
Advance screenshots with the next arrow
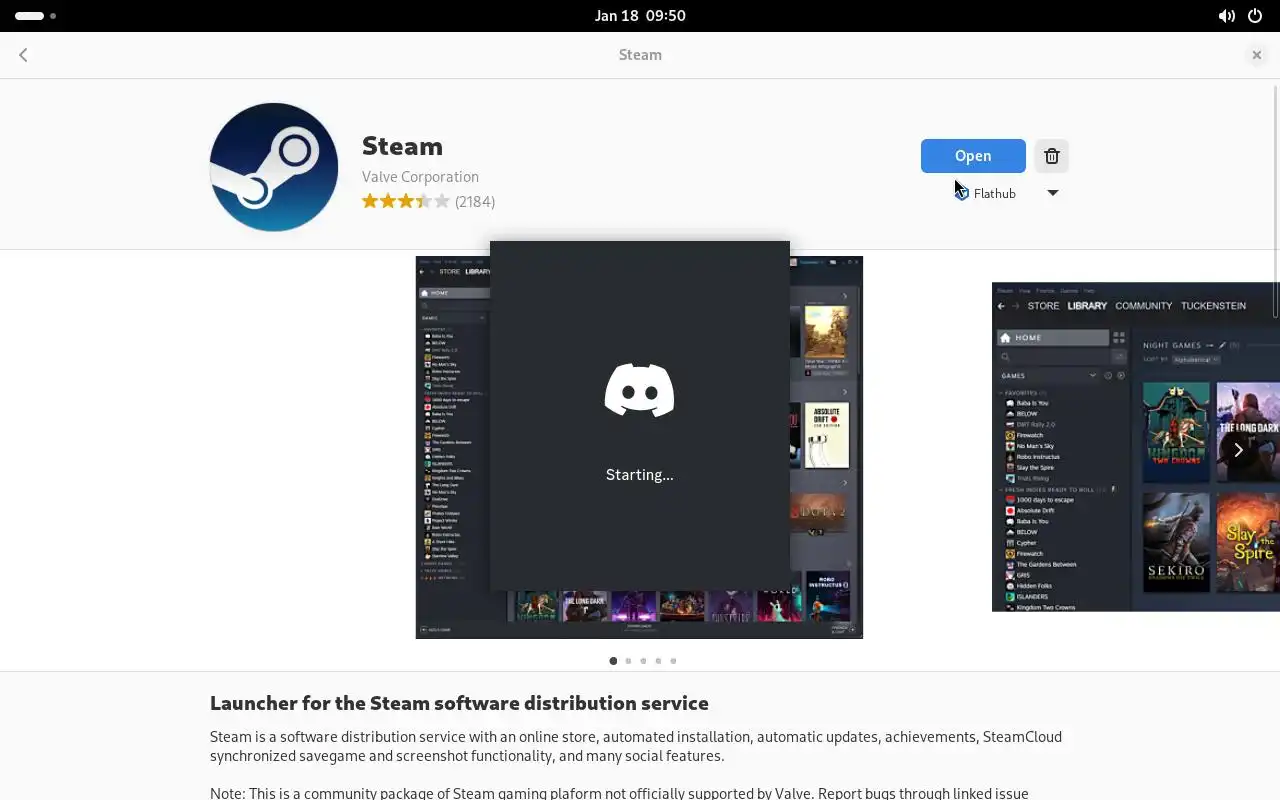pos(1238,450)
